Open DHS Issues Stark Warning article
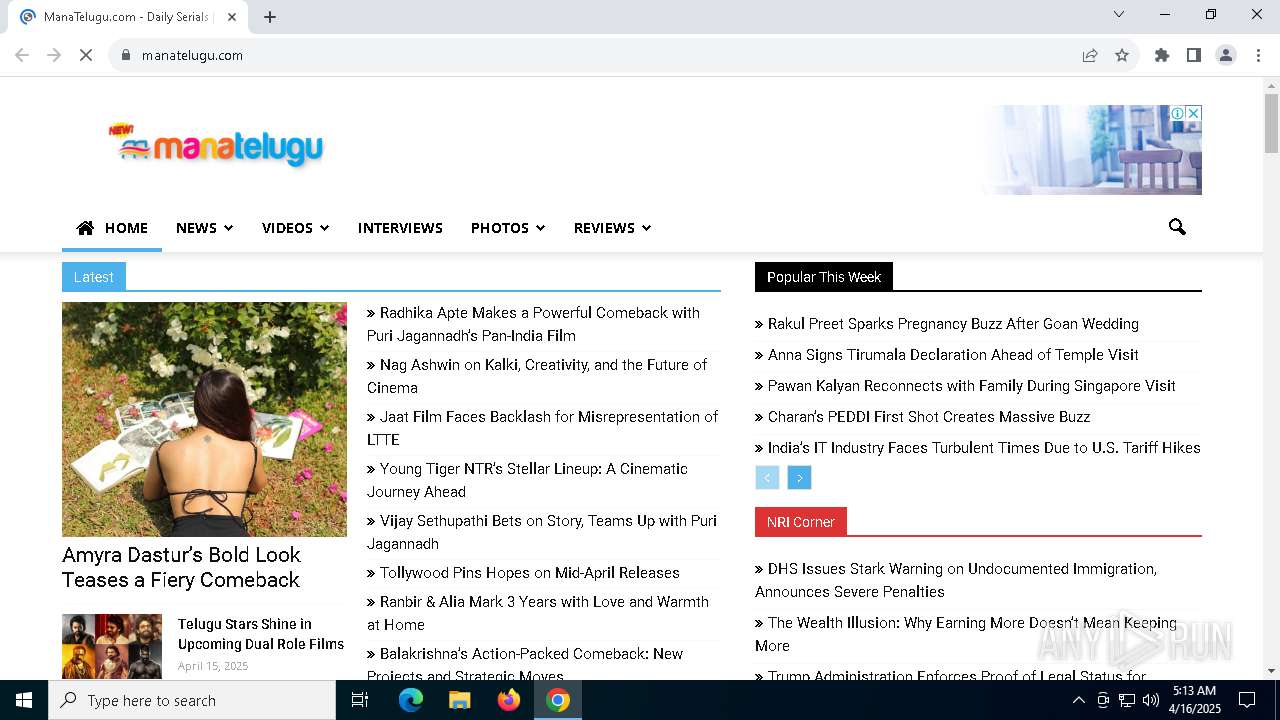This screenshot has width=1280, height=720. [956, 580]
